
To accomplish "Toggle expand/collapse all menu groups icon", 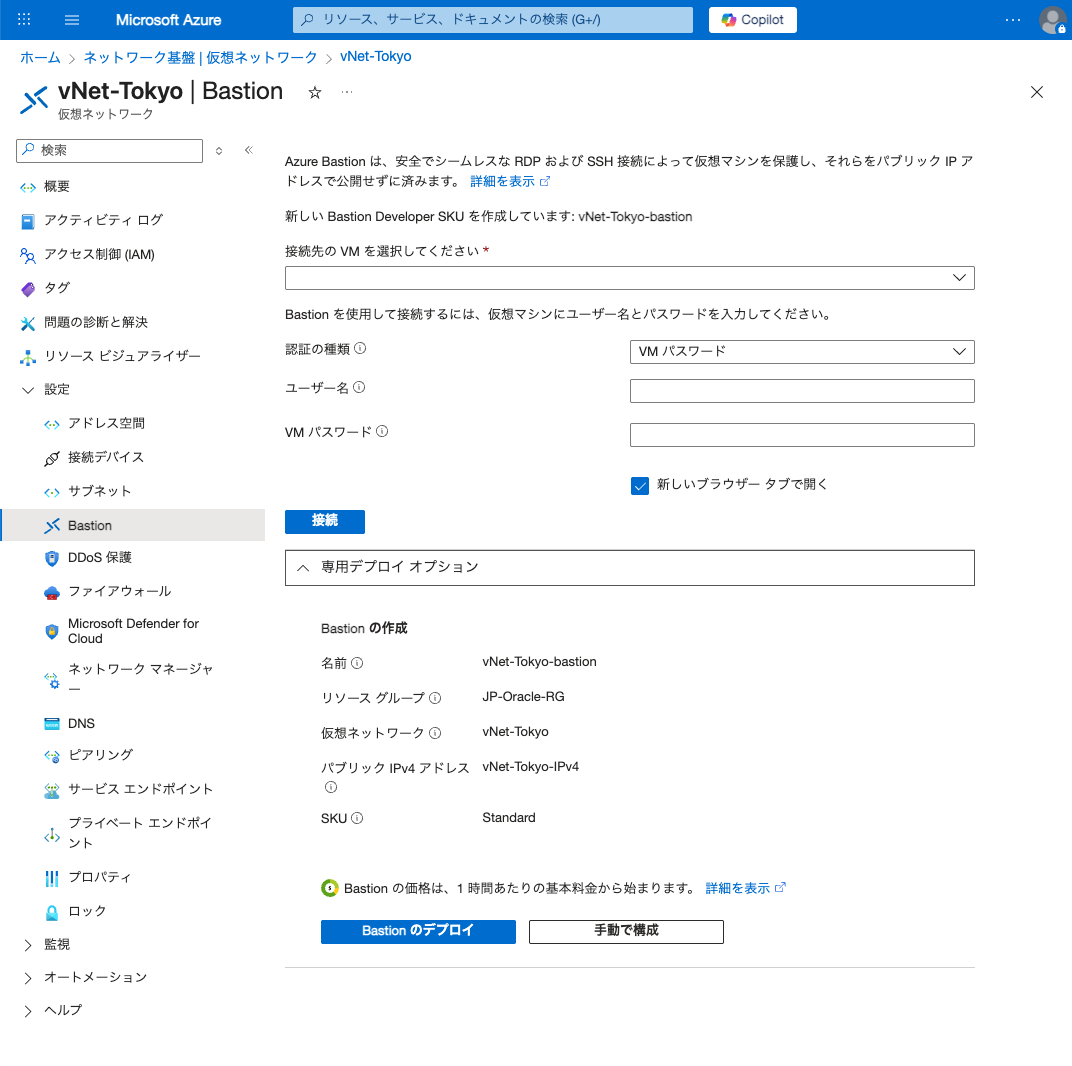I will [x=219, y=150].
